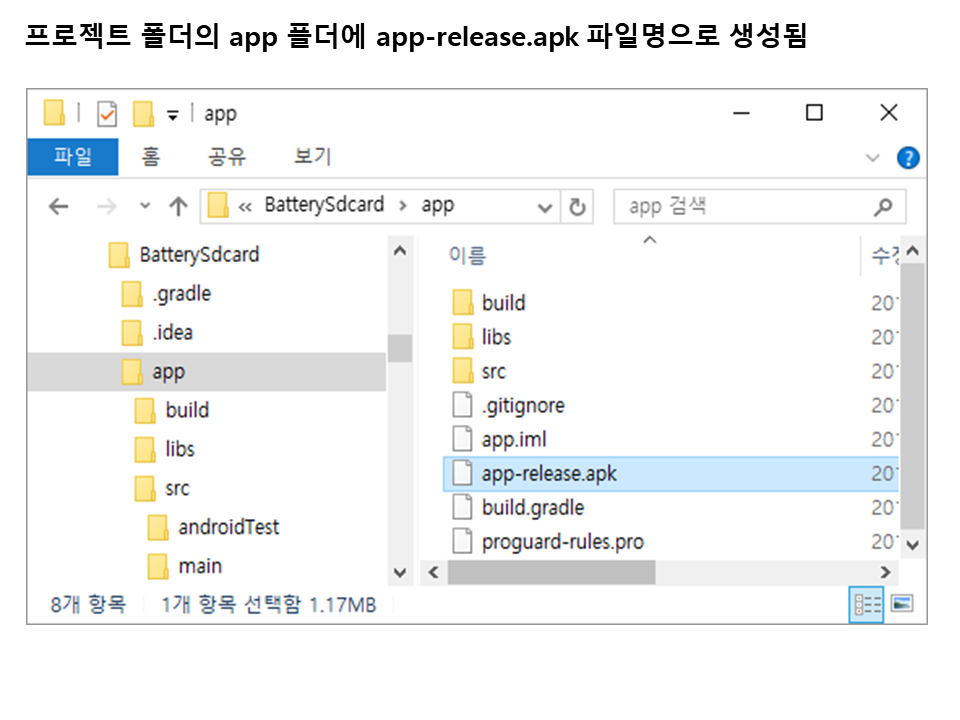Click the Up one level arrow
Viewport: 960px width, 720px height.
tap(178, 207)
